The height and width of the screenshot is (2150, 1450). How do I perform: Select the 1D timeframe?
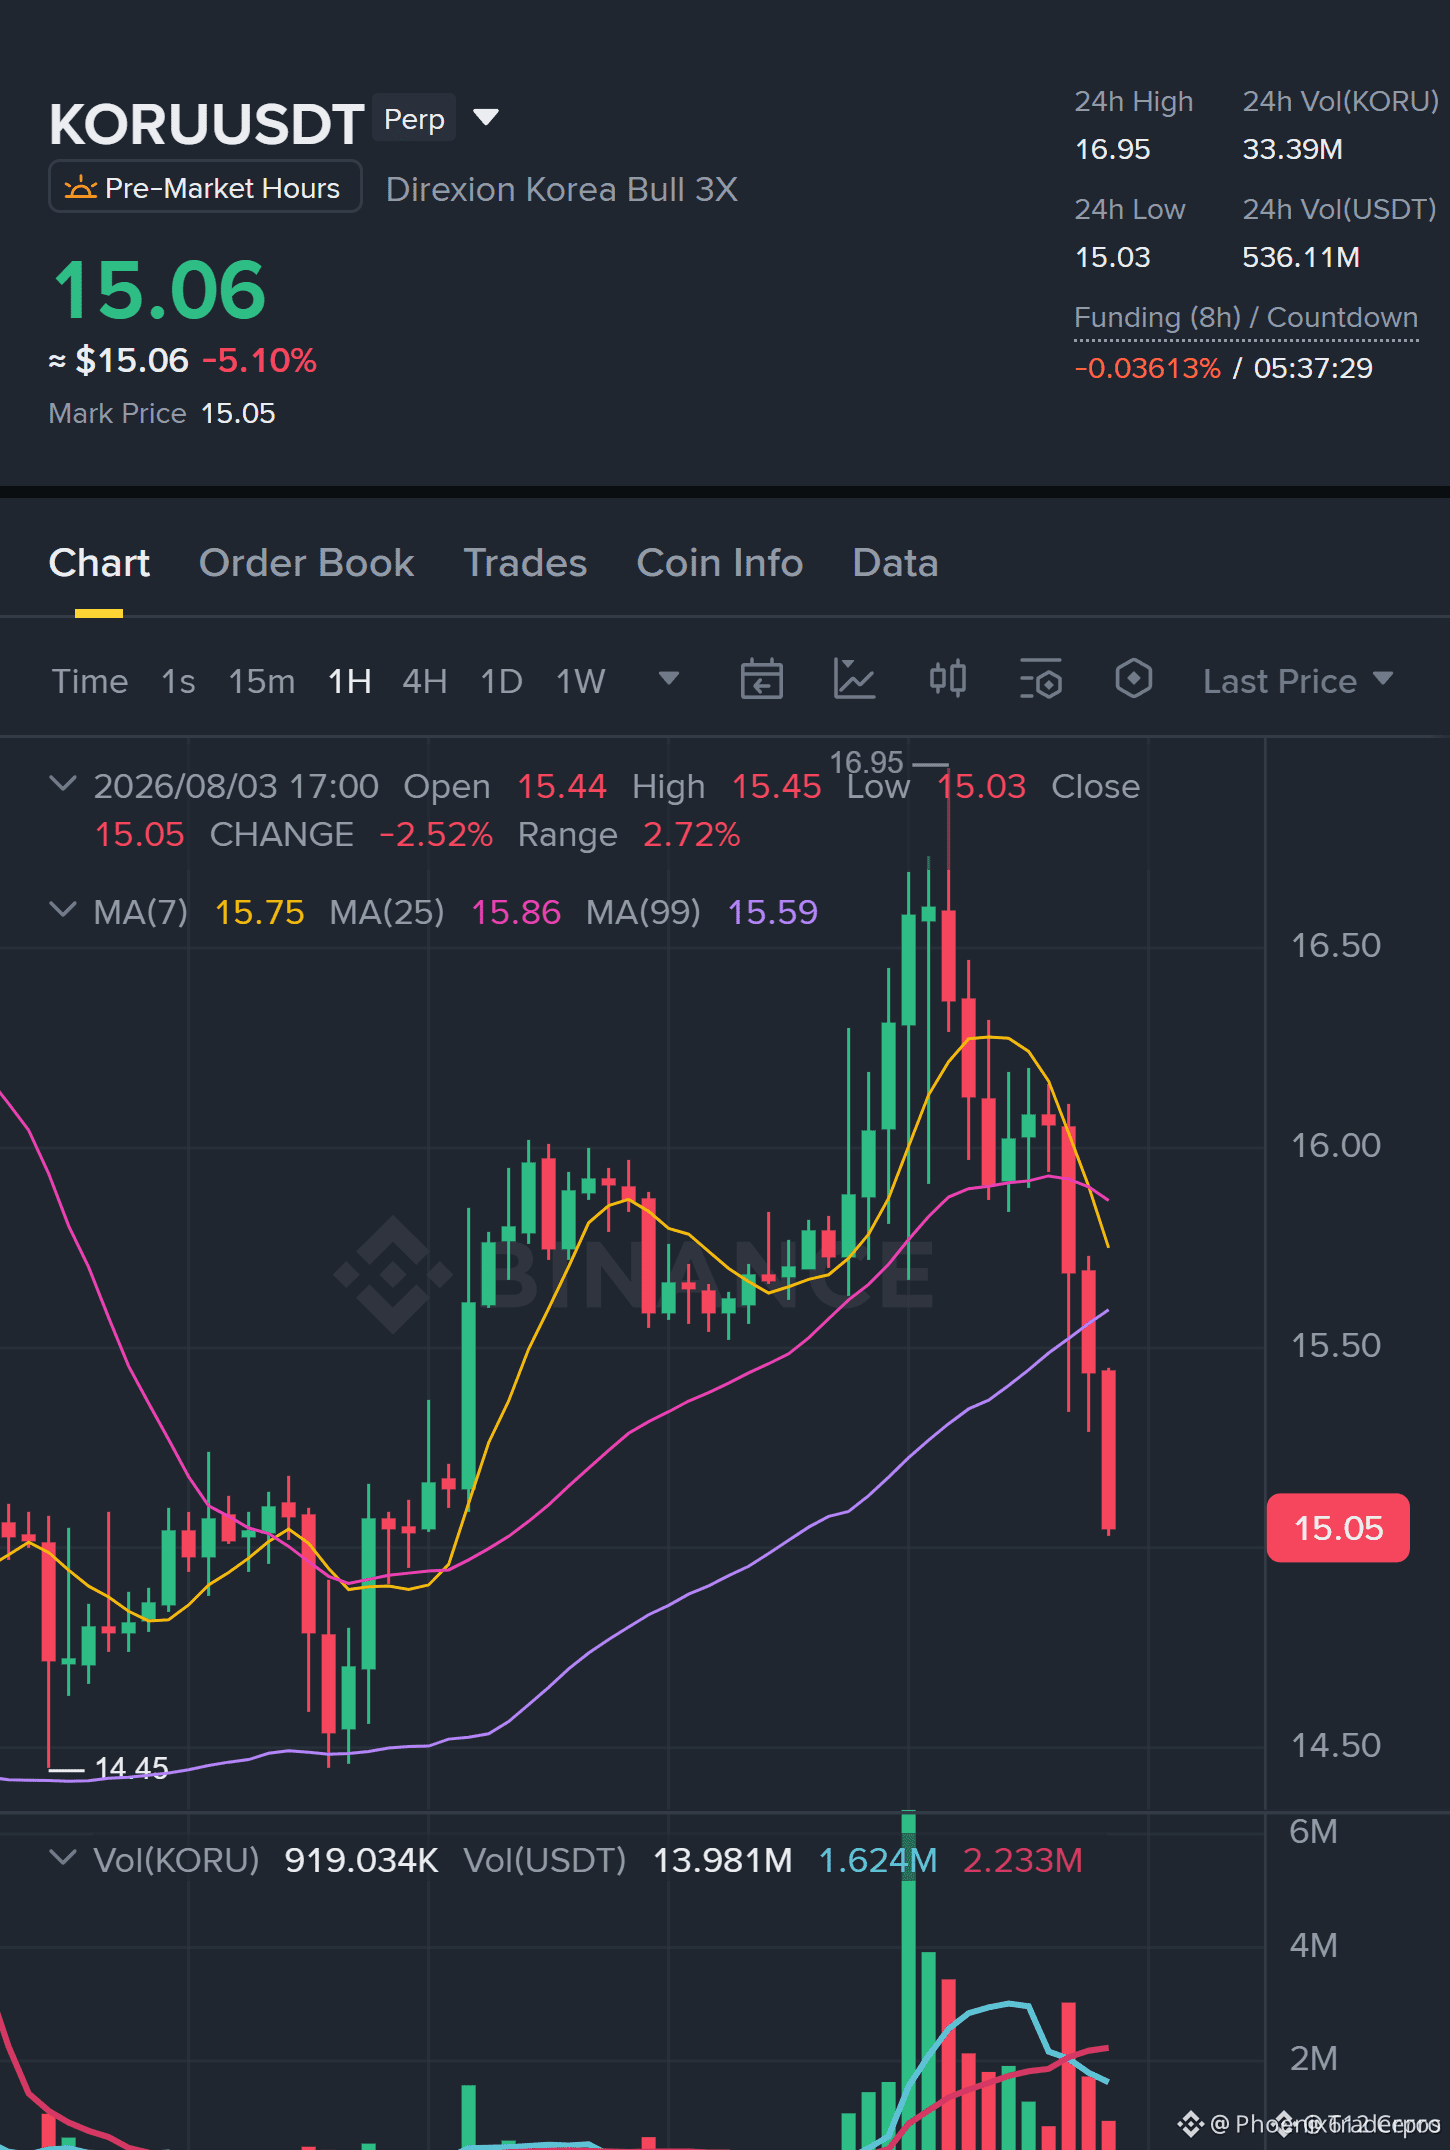[502, 681]
